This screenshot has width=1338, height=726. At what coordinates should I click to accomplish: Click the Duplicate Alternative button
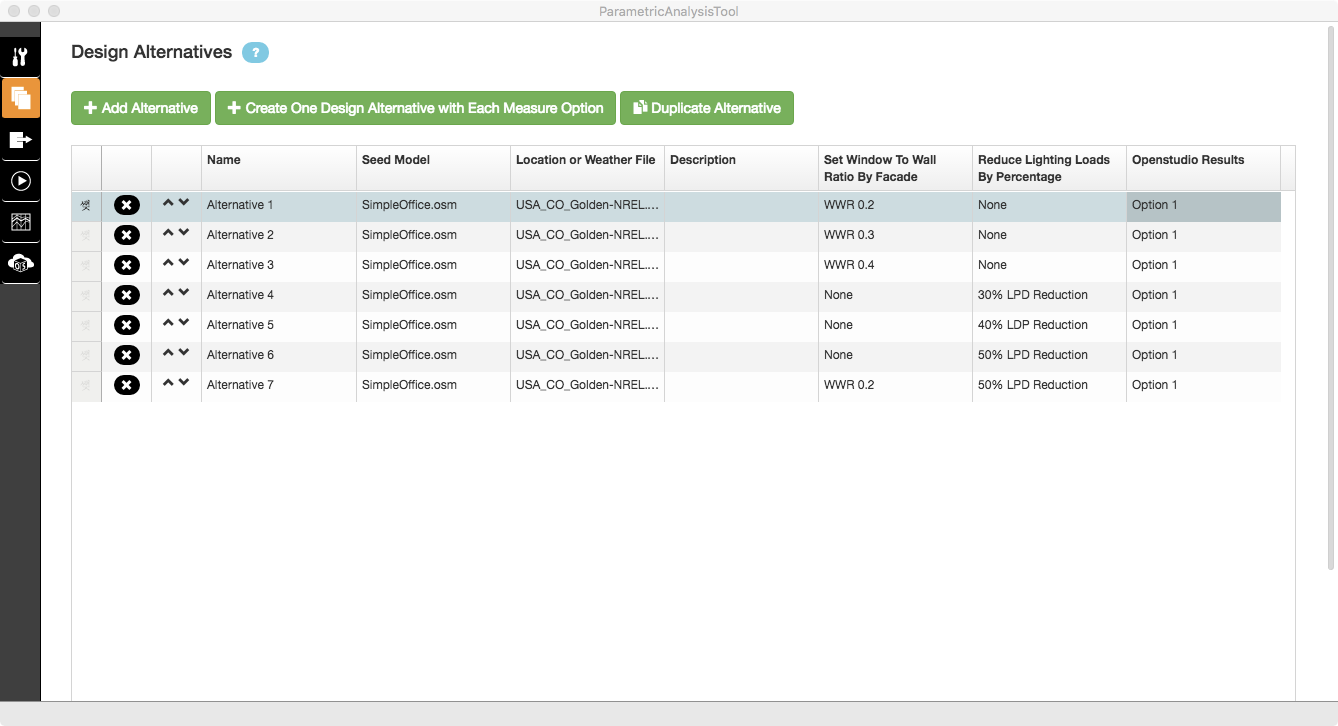[x=707, y=108]
